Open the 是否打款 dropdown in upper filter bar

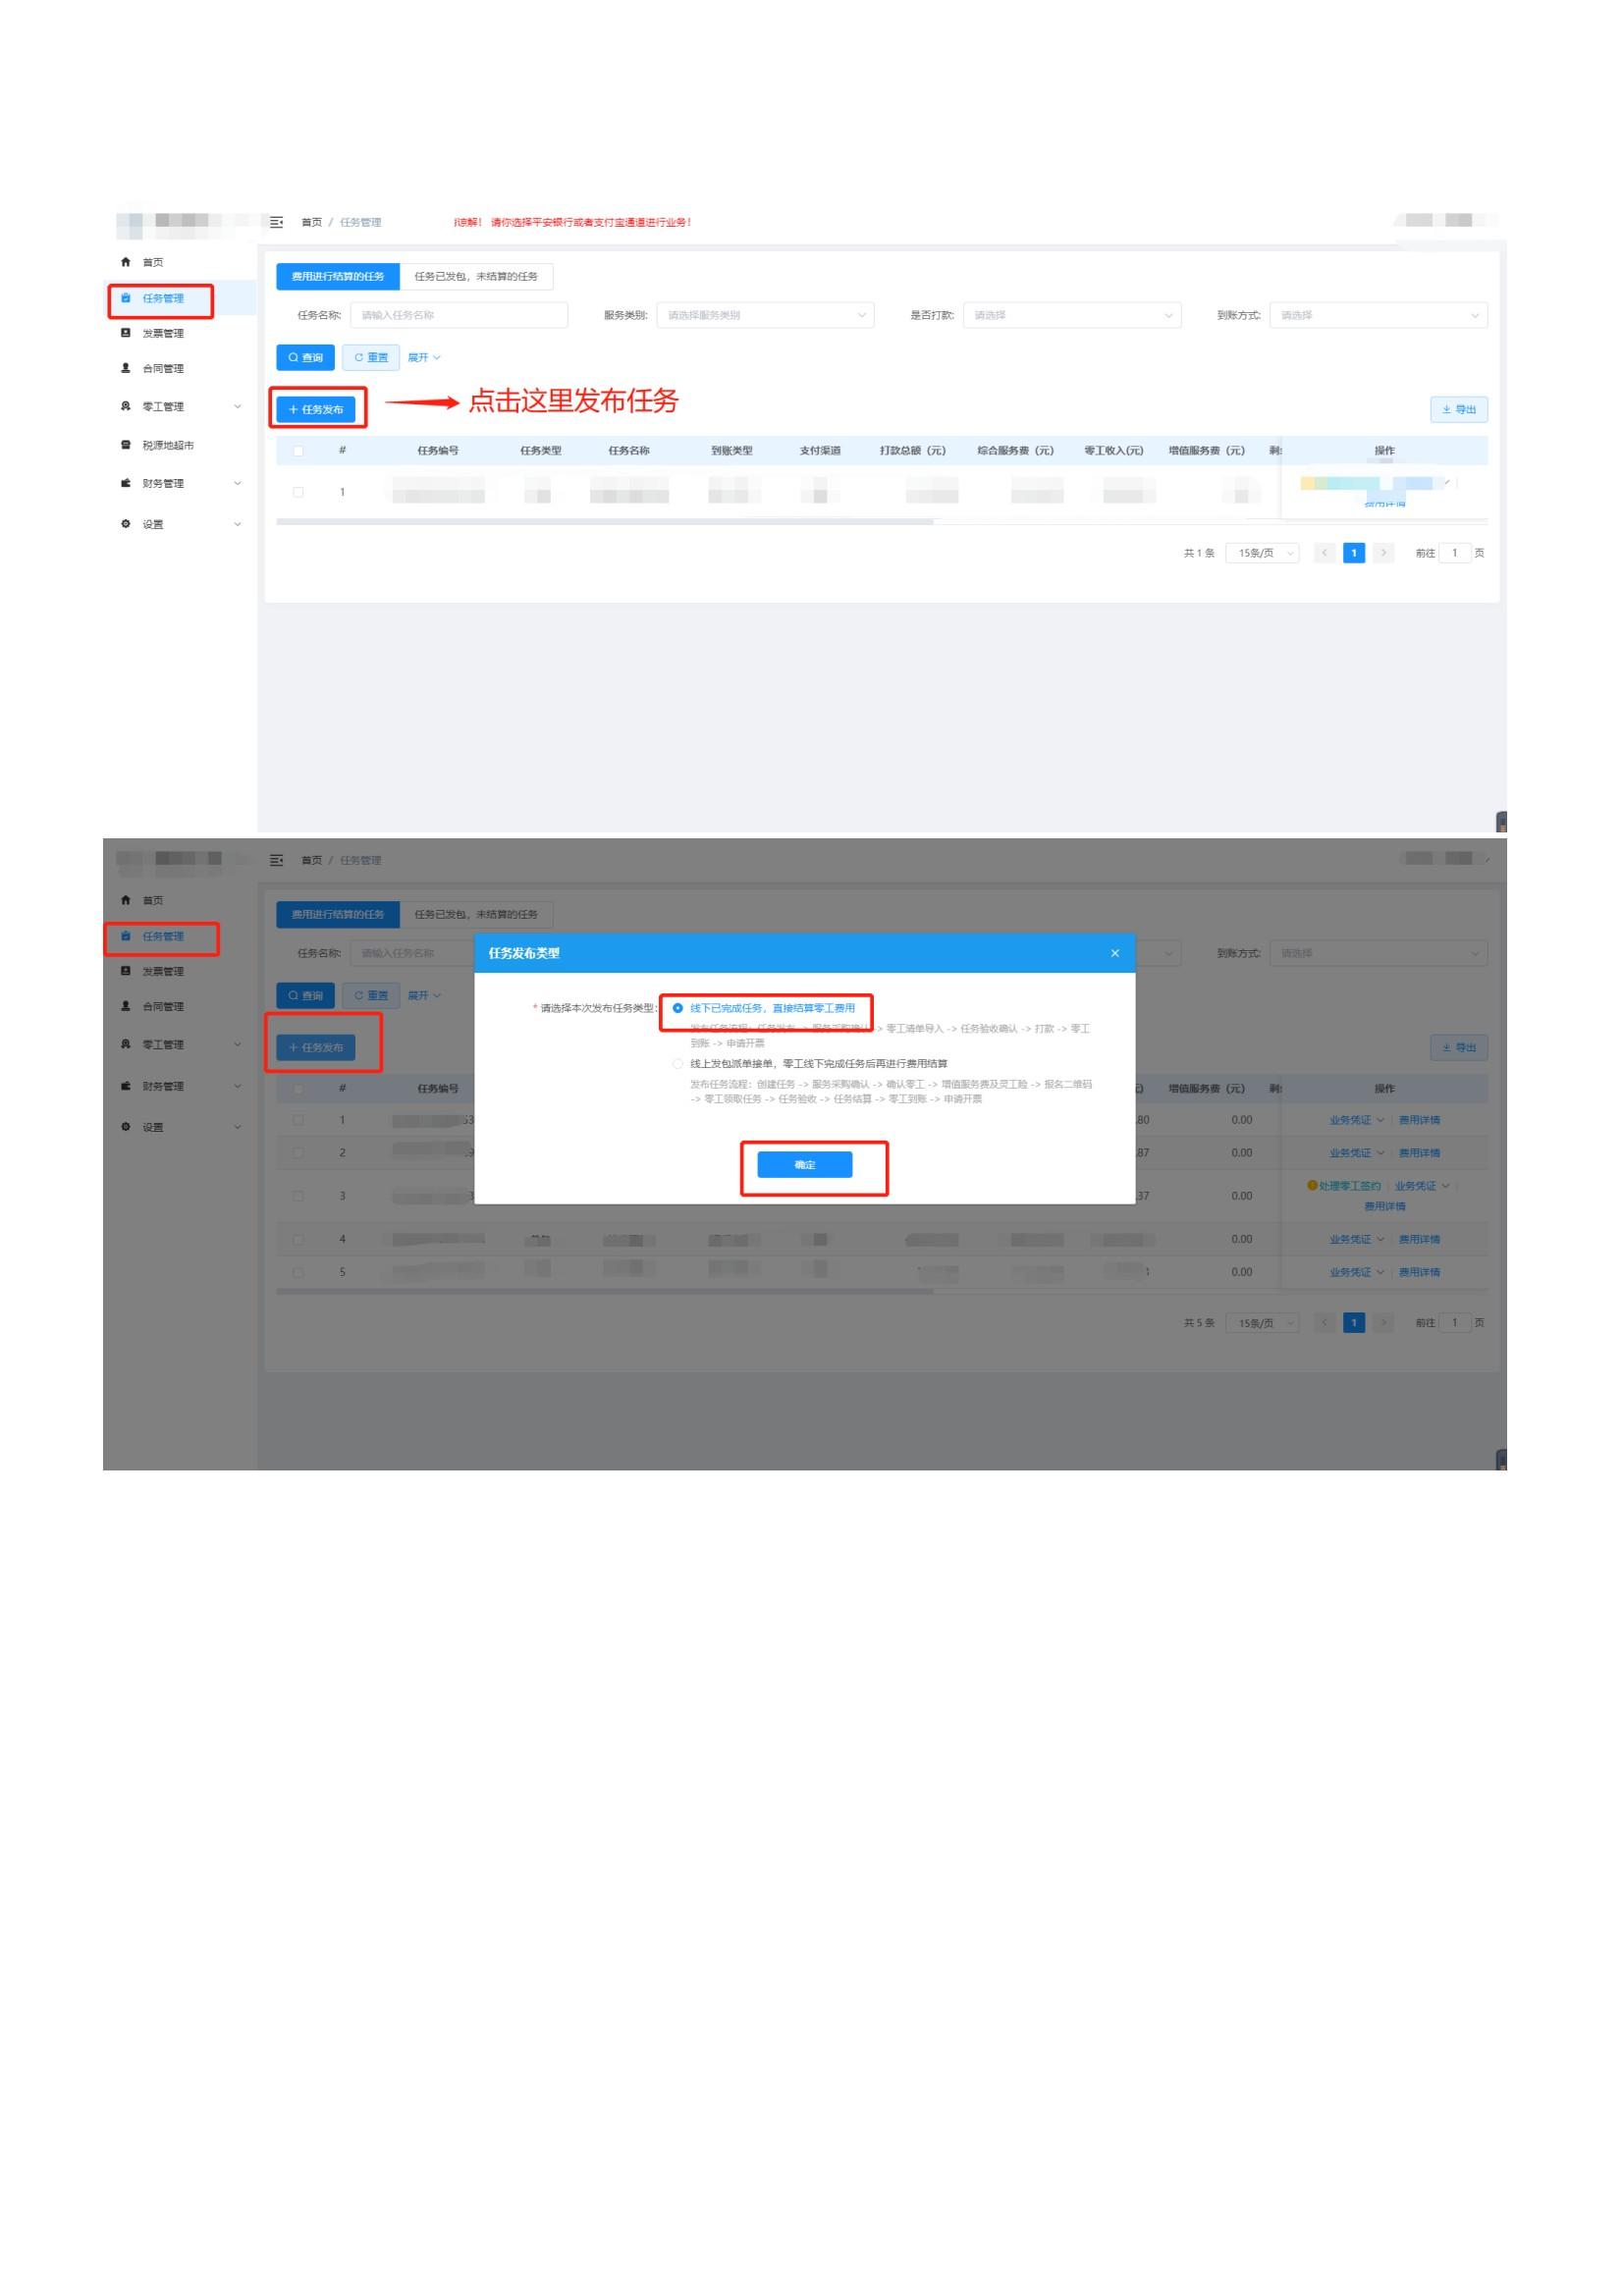point(1071,315)
